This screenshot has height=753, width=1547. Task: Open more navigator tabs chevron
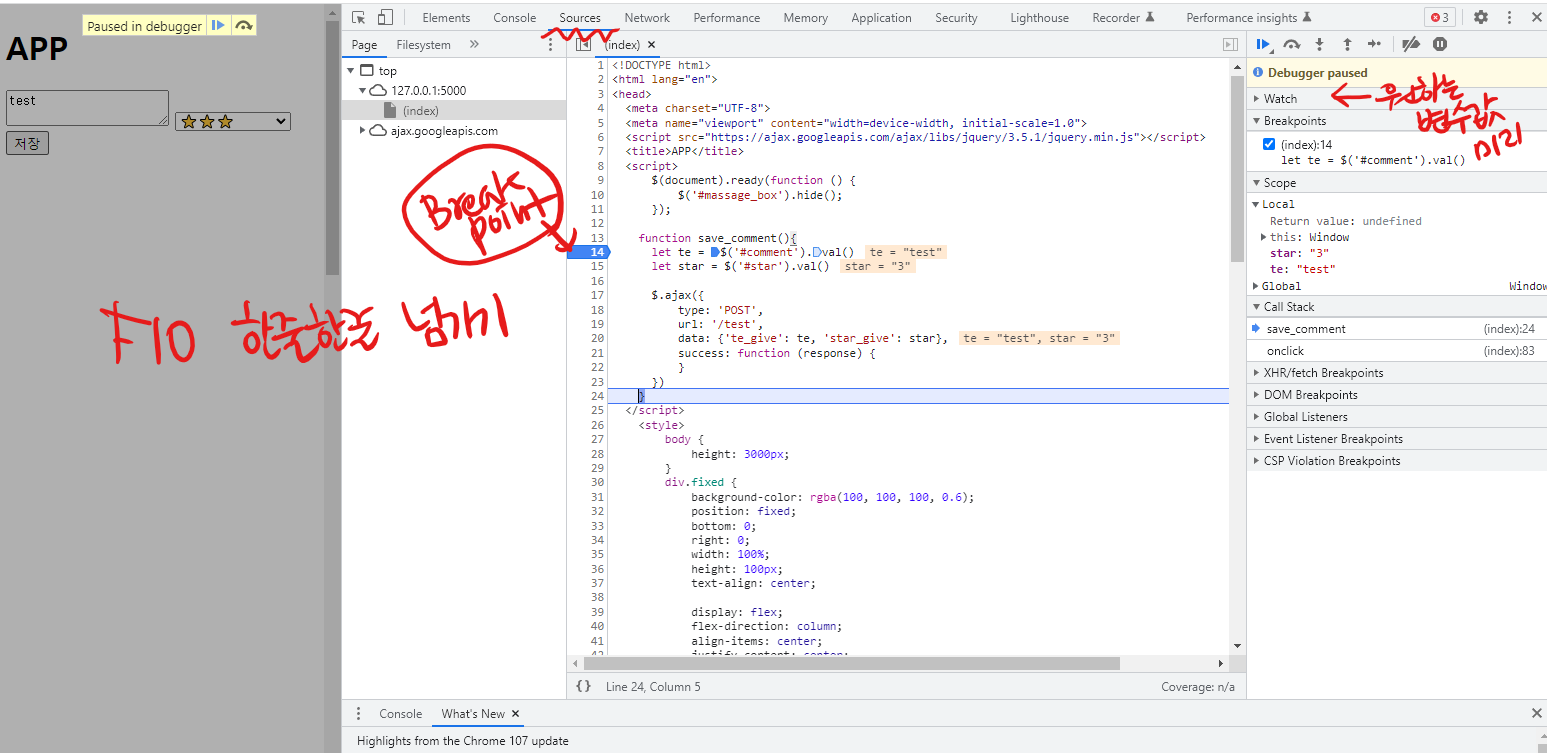coord(474,44)
